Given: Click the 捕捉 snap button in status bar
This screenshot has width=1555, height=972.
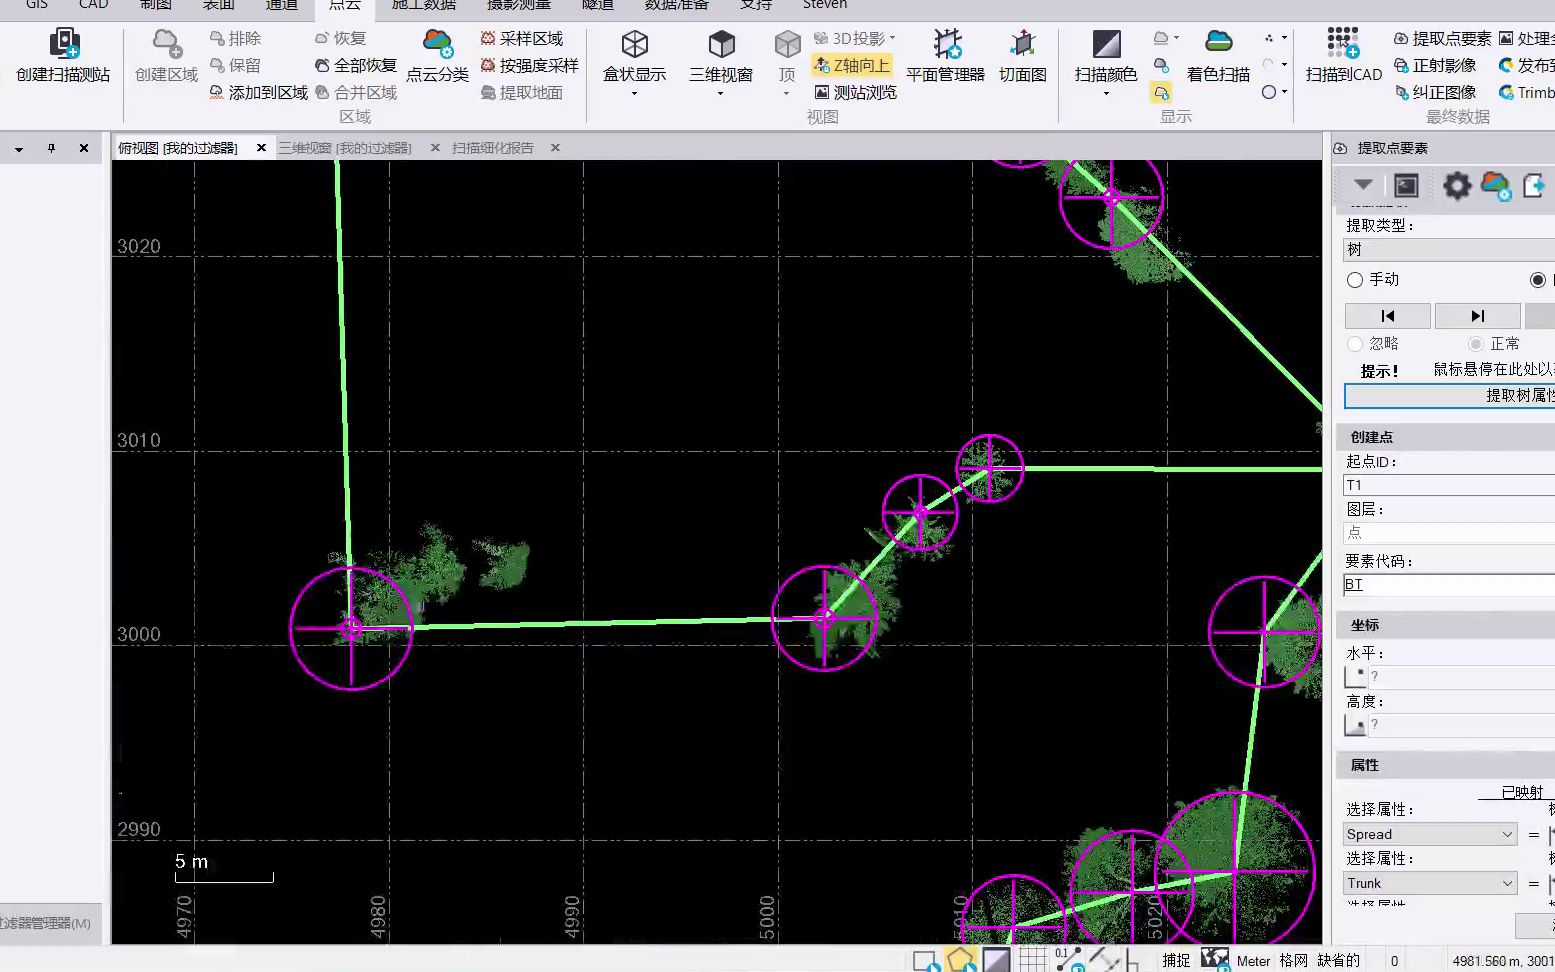Looking at the screenshot, I should point(1176,960).
